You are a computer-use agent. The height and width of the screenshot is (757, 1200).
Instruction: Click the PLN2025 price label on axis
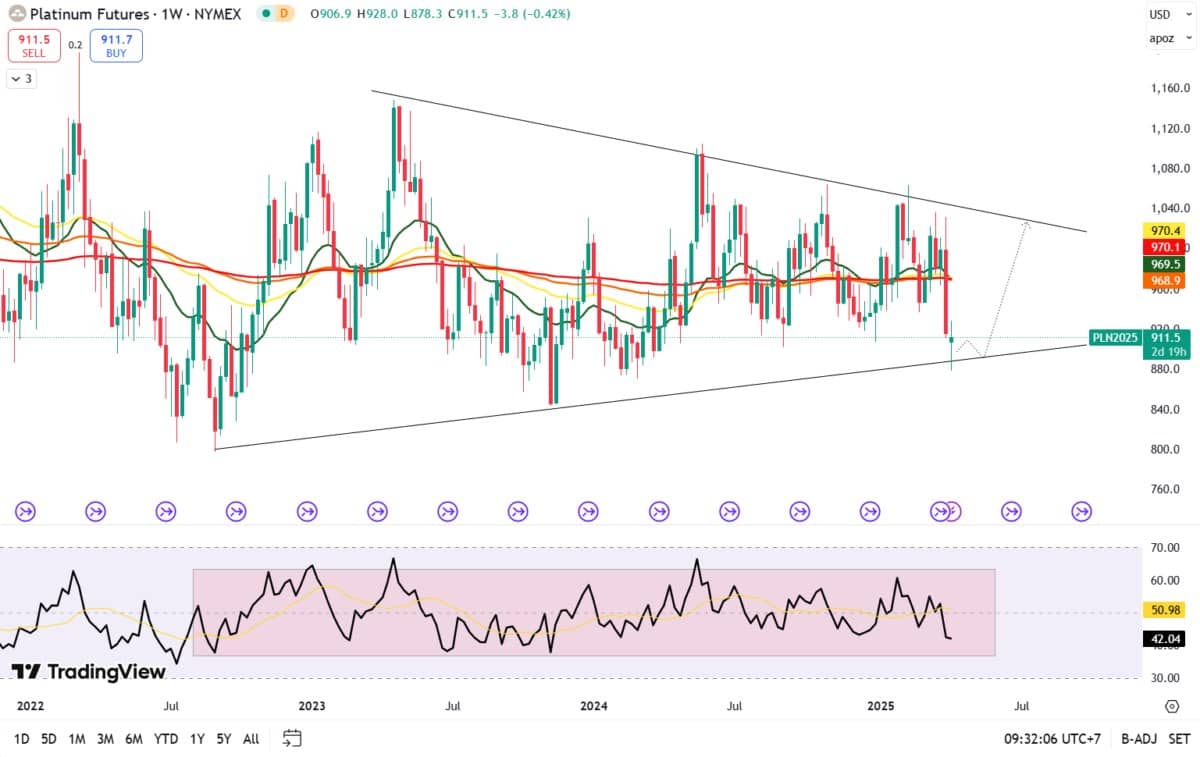point(1115,338)
